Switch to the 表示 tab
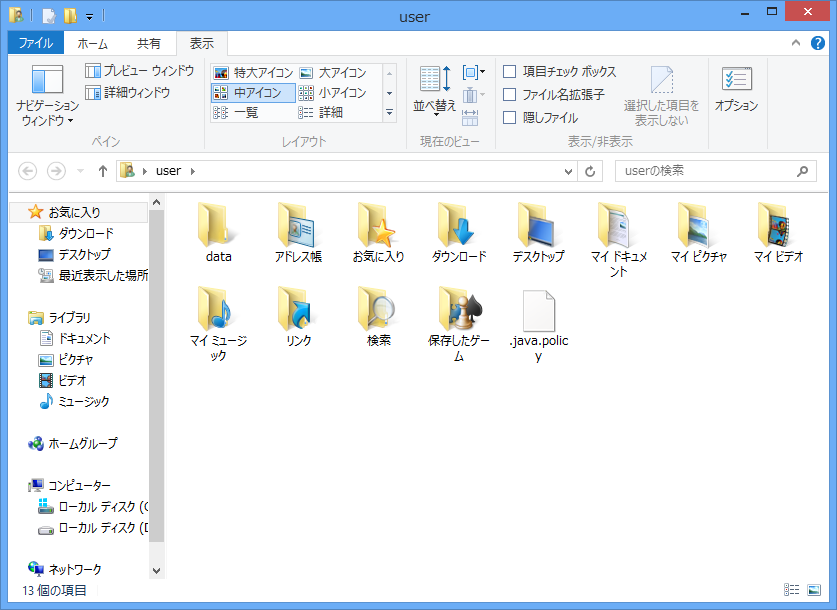837x610 pixels. tap(202, 43)
